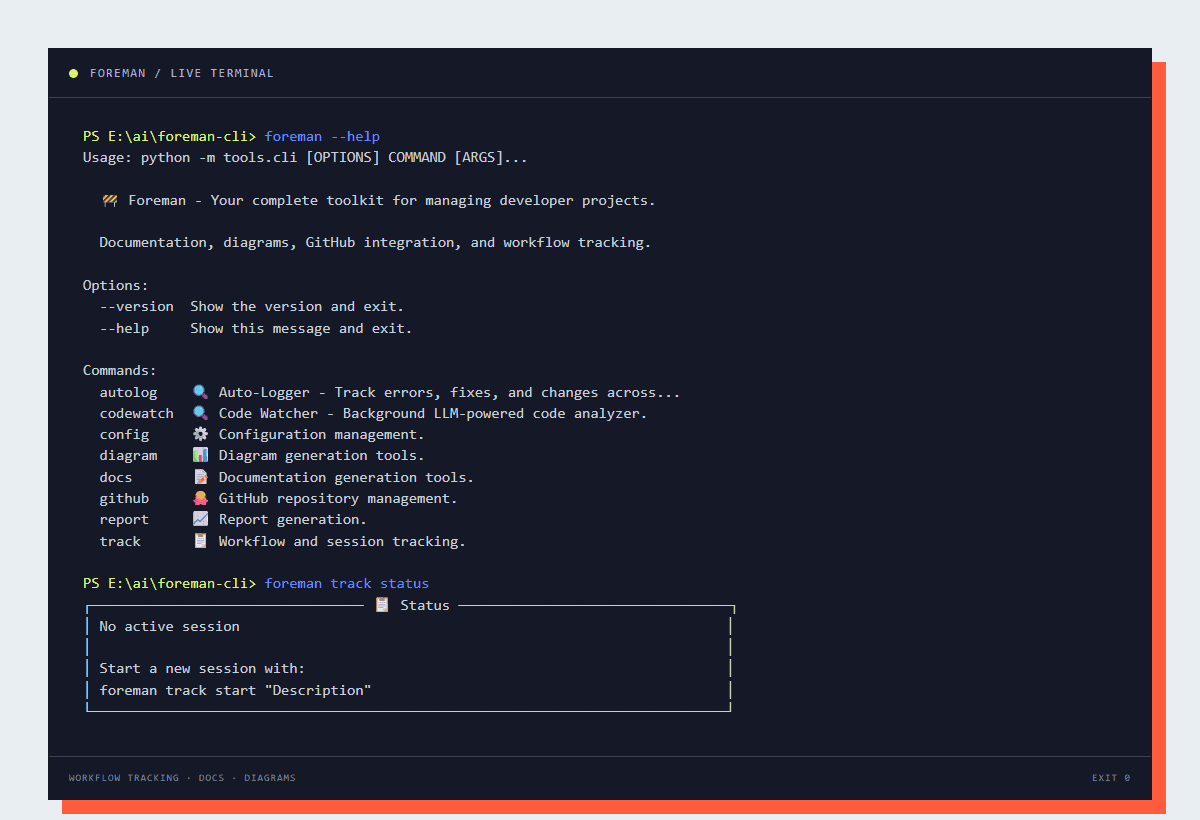1200x820 pixels.
Task: Click the 'autolog' command name
Action: point(128,392)
